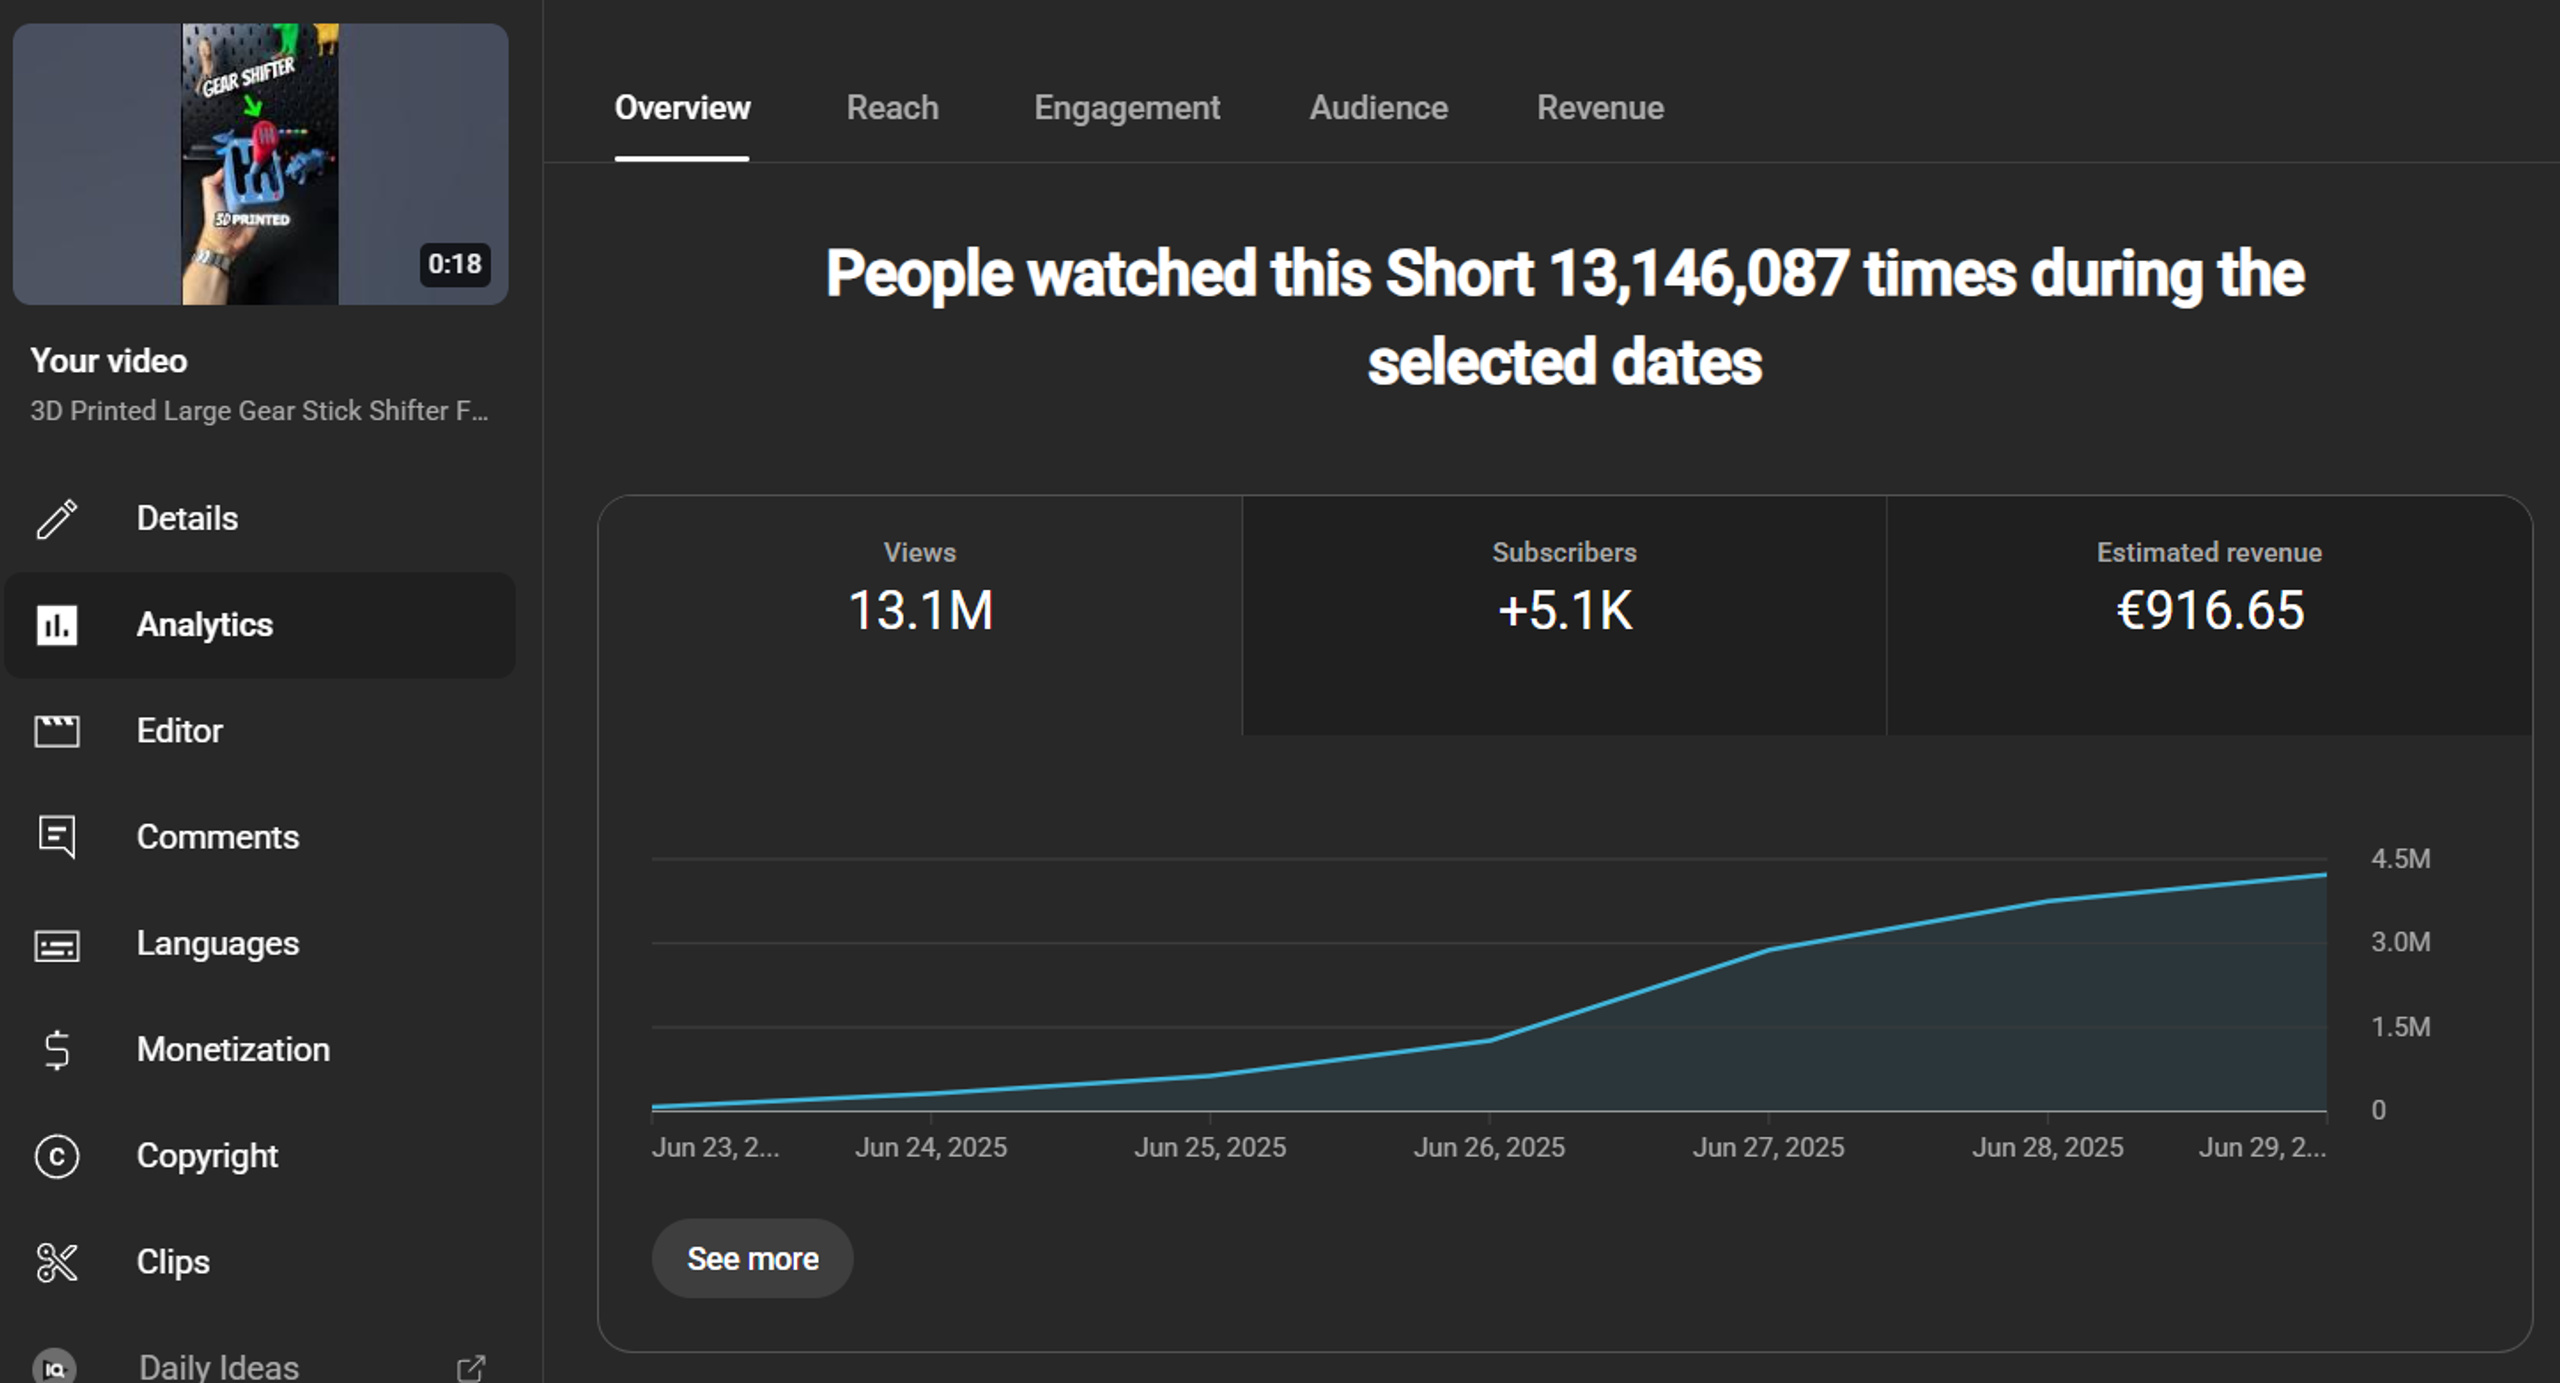Click the Languages subtitles icon
2560x1383 pixels.
coord(56,945)
